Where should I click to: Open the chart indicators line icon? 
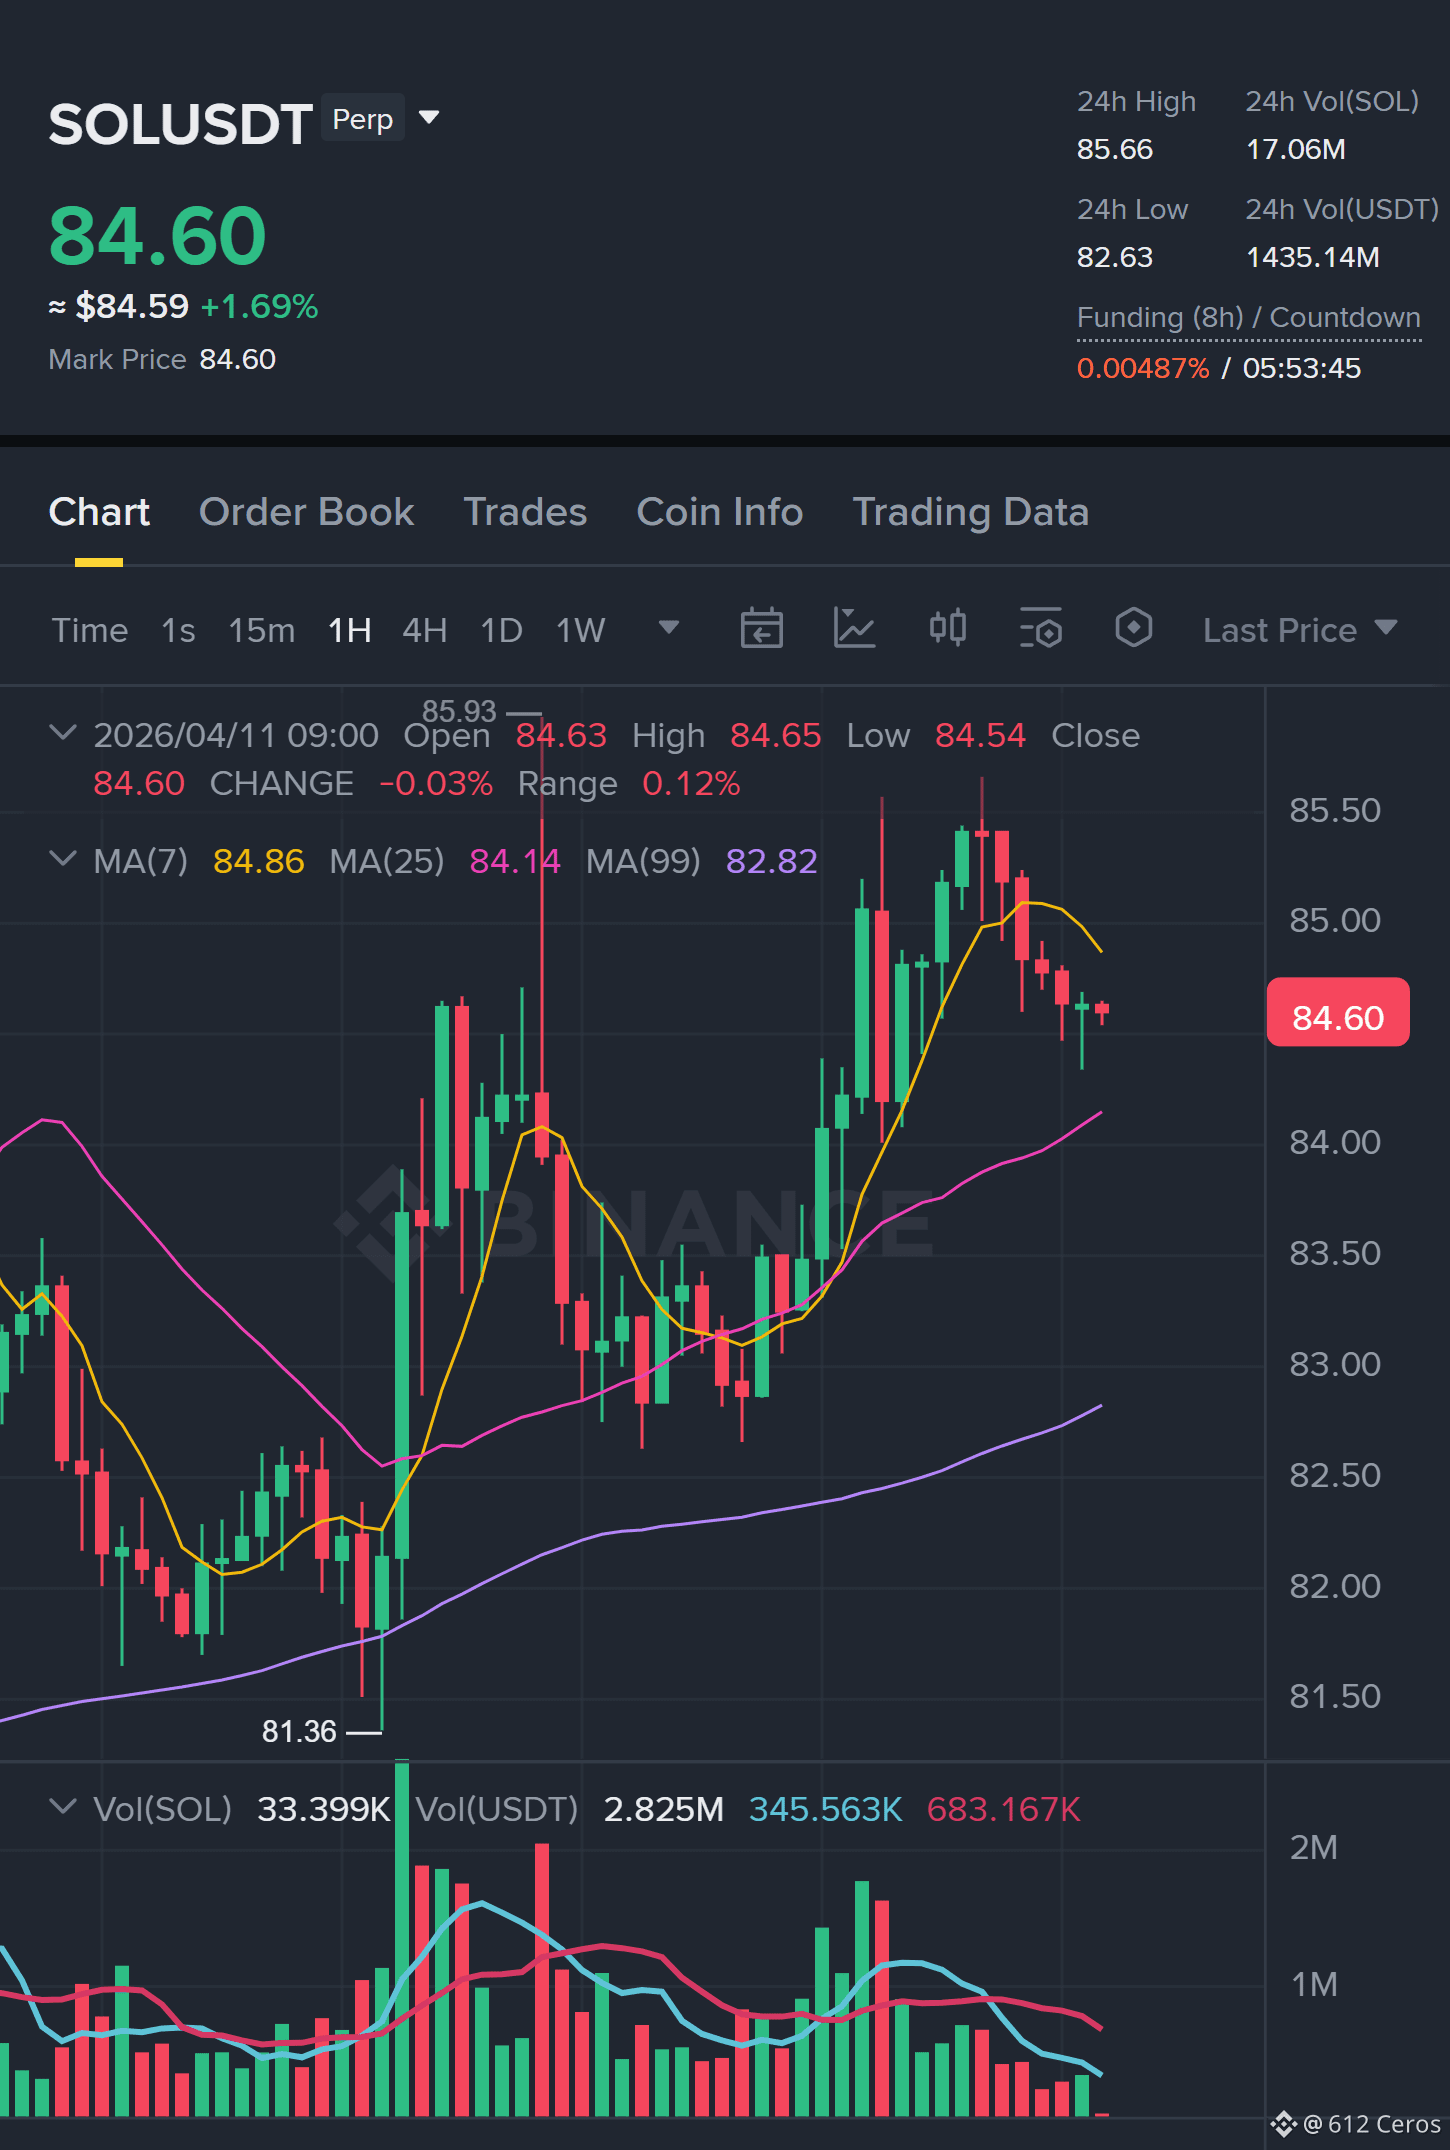tap(854, 629)
